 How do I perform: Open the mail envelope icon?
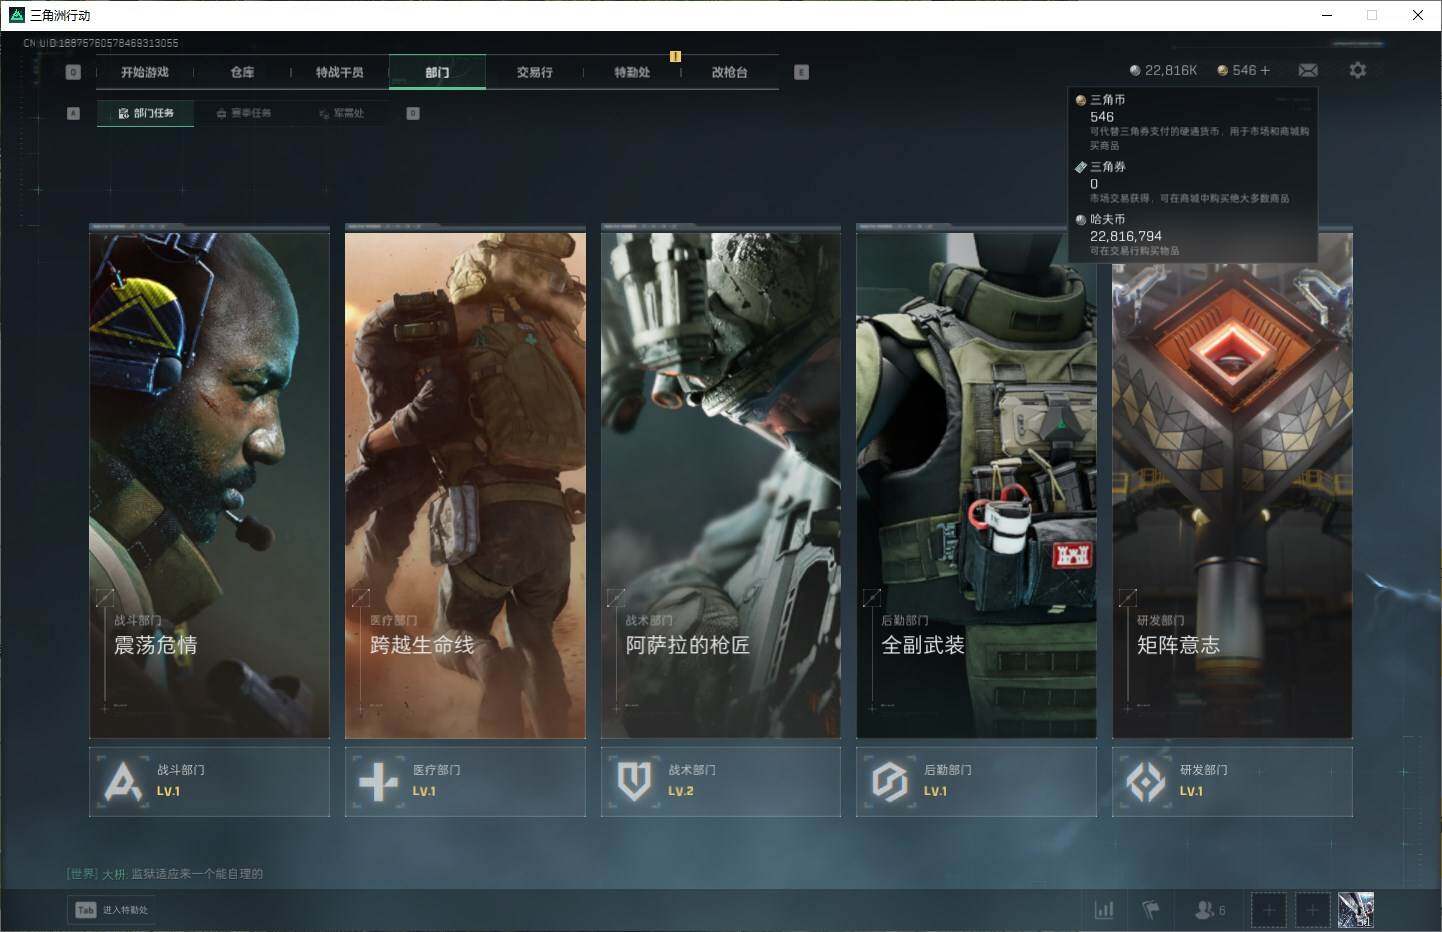coord(1307,70)
